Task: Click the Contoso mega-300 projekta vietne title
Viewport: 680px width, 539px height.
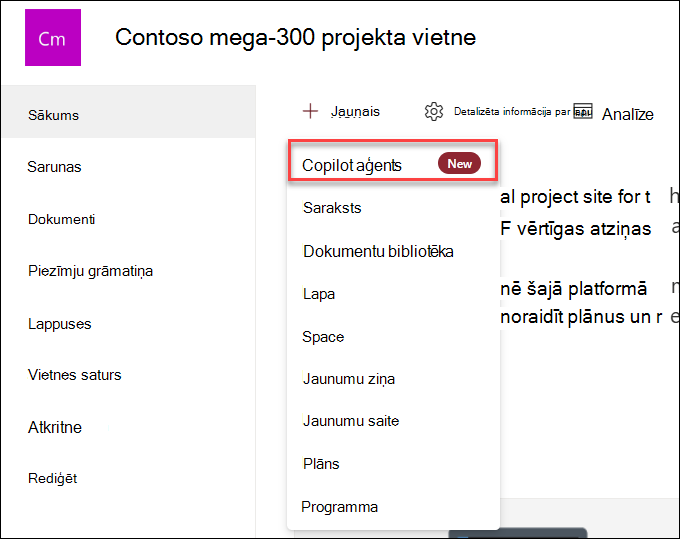Action: tap(295, 37)
